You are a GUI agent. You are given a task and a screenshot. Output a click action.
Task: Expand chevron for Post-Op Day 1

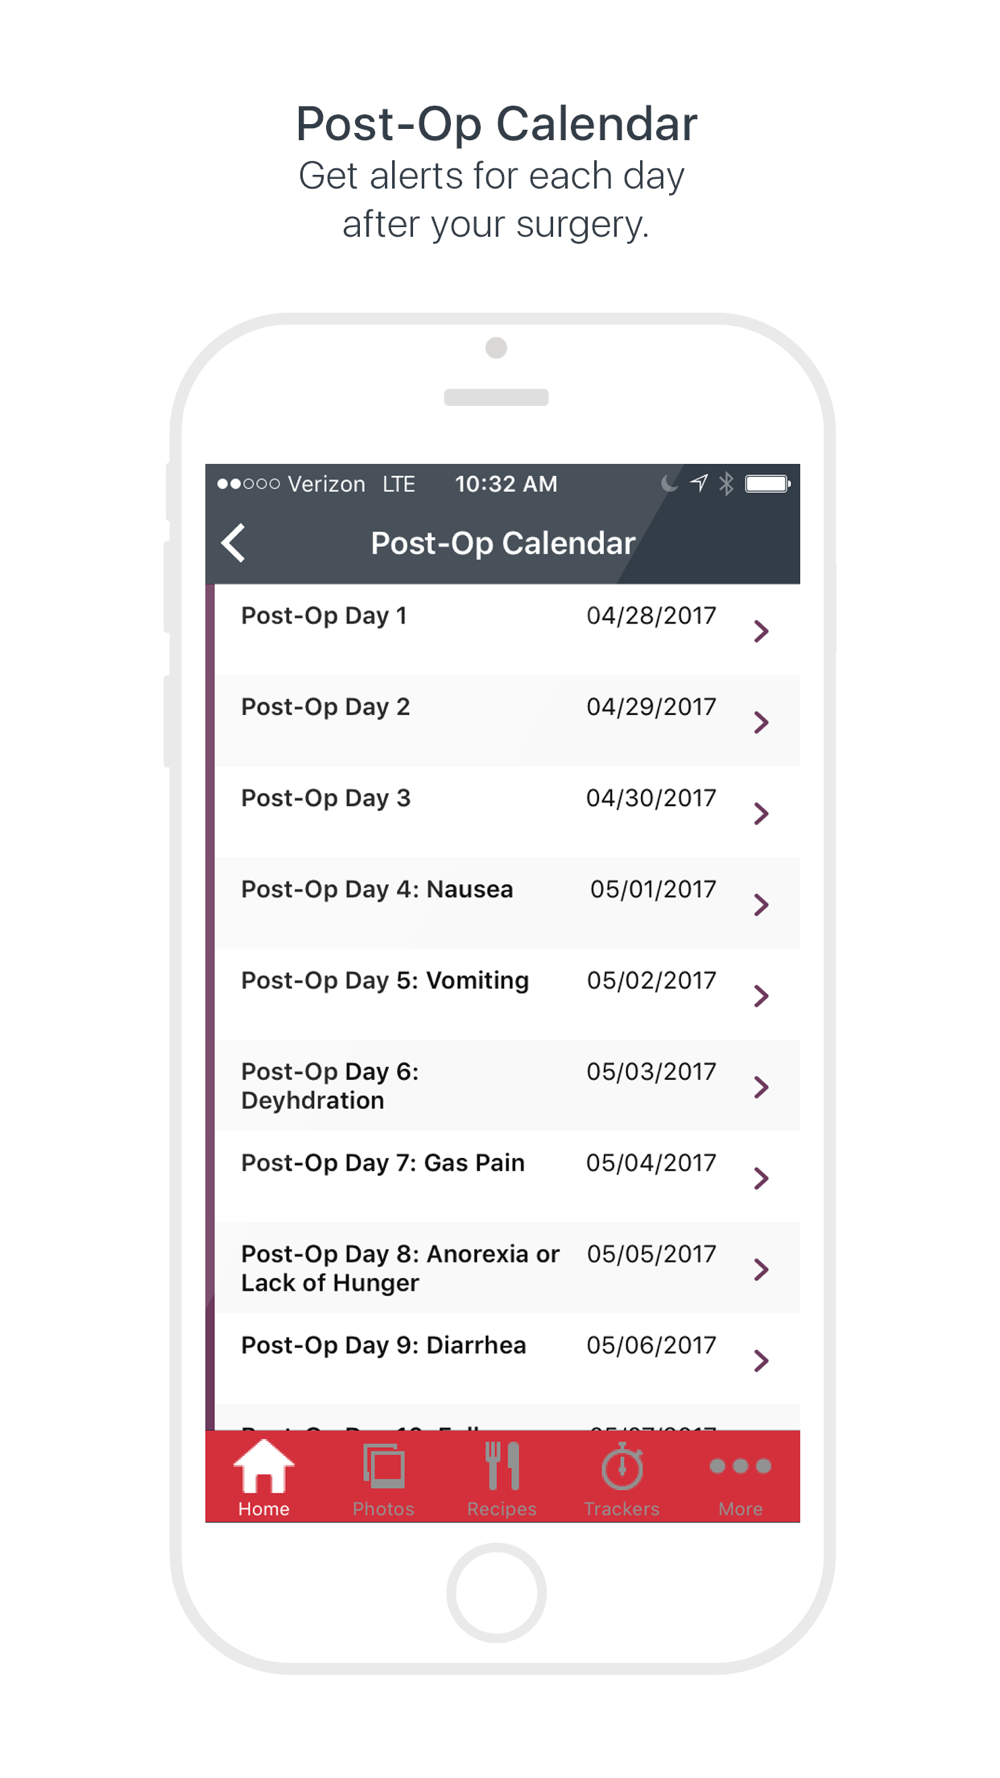click(x=761, y=631)
